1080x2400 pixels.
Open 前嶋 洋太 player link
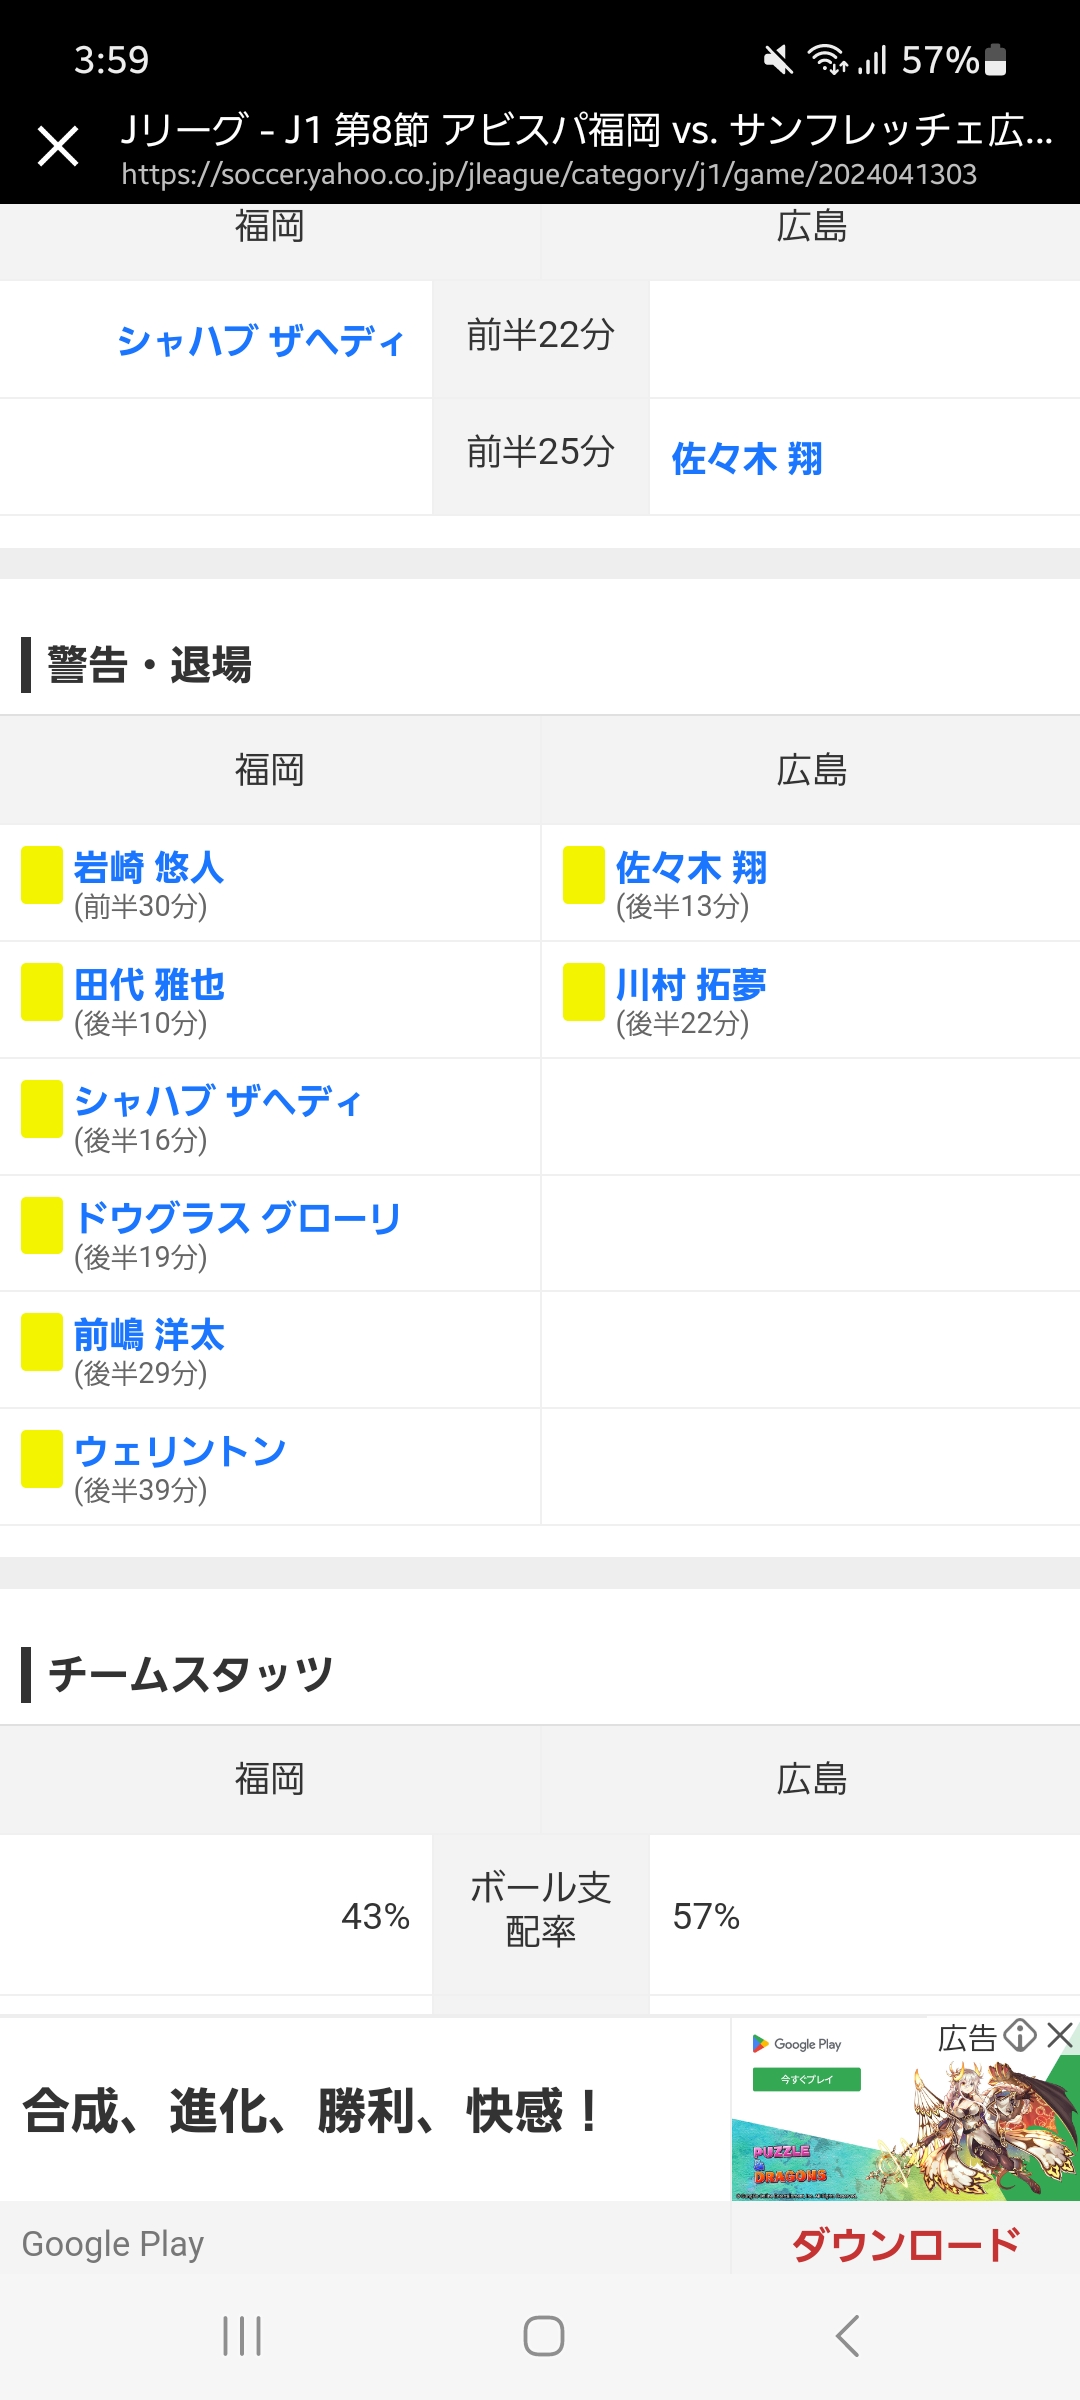pos(149,1334)
